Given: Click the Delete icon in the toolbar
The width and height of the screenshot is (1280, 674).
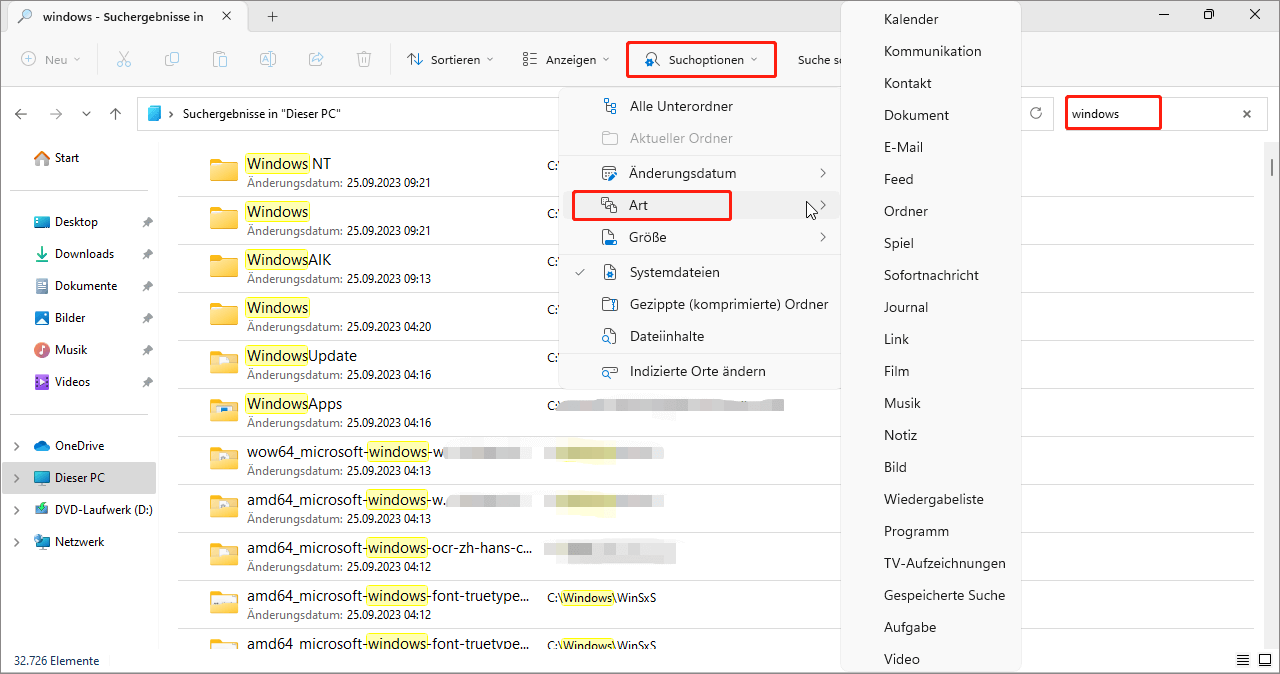Looking at the screenshot, I should tap(364, 59).
